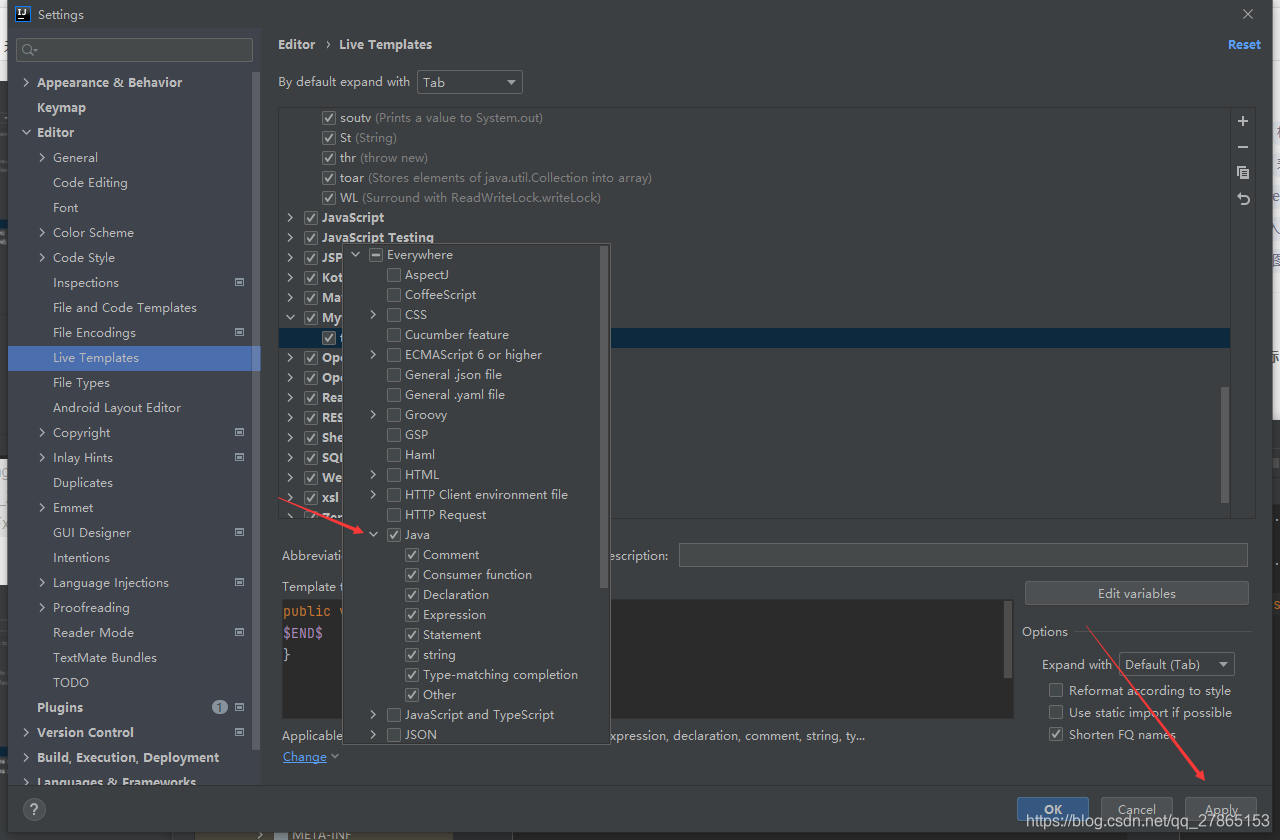The width and height of the screenshot is (1280, 840).
Task: Select Live Templates in the settings tree
Action: point(134,358)
